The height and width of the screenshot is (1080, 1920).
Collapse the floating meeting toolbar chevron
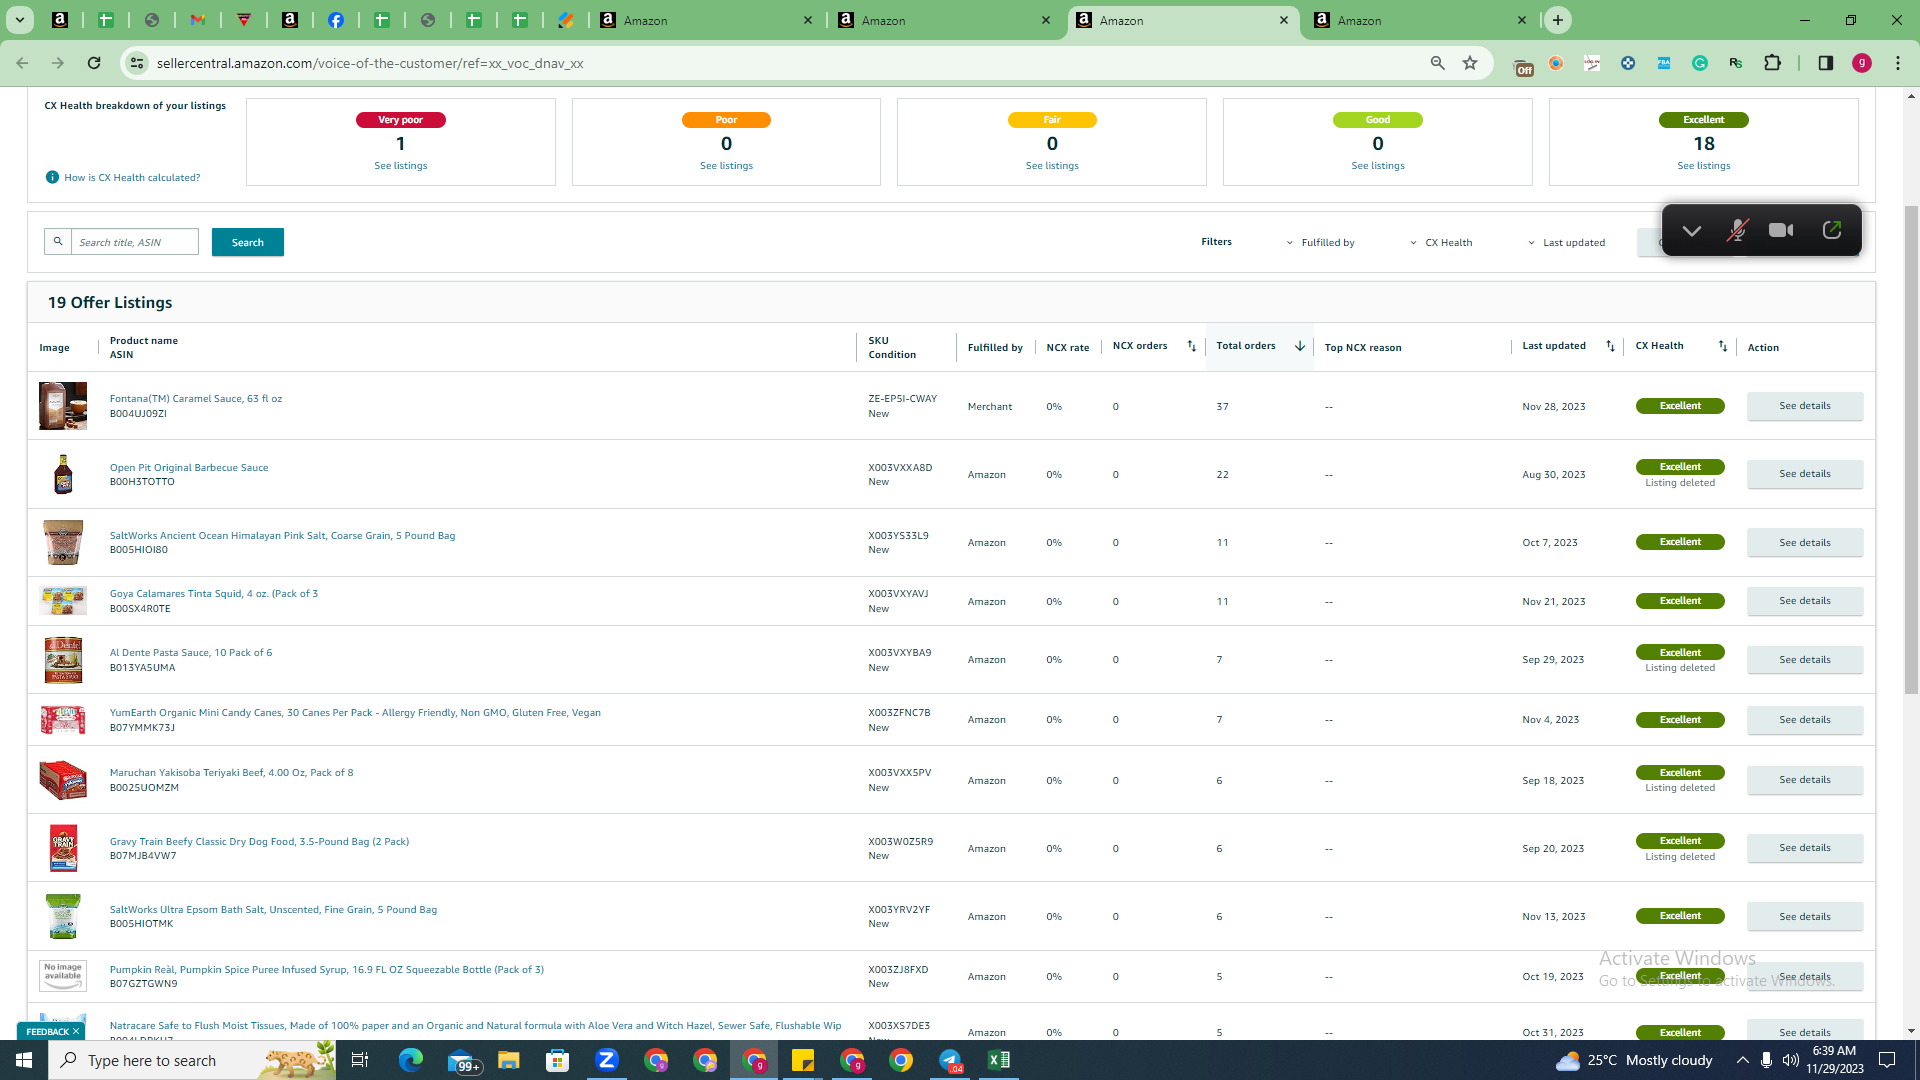click(1691, 231)
